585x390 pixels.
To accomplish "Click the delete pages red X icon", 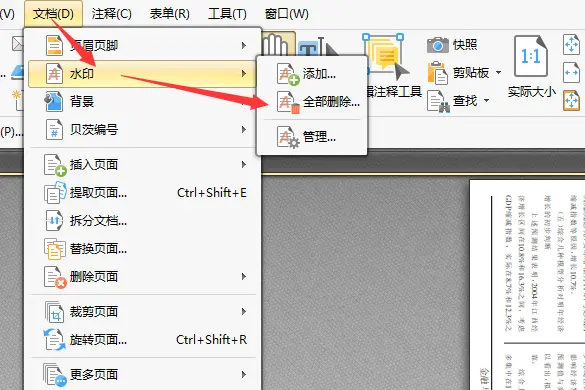I will (55, 277).
